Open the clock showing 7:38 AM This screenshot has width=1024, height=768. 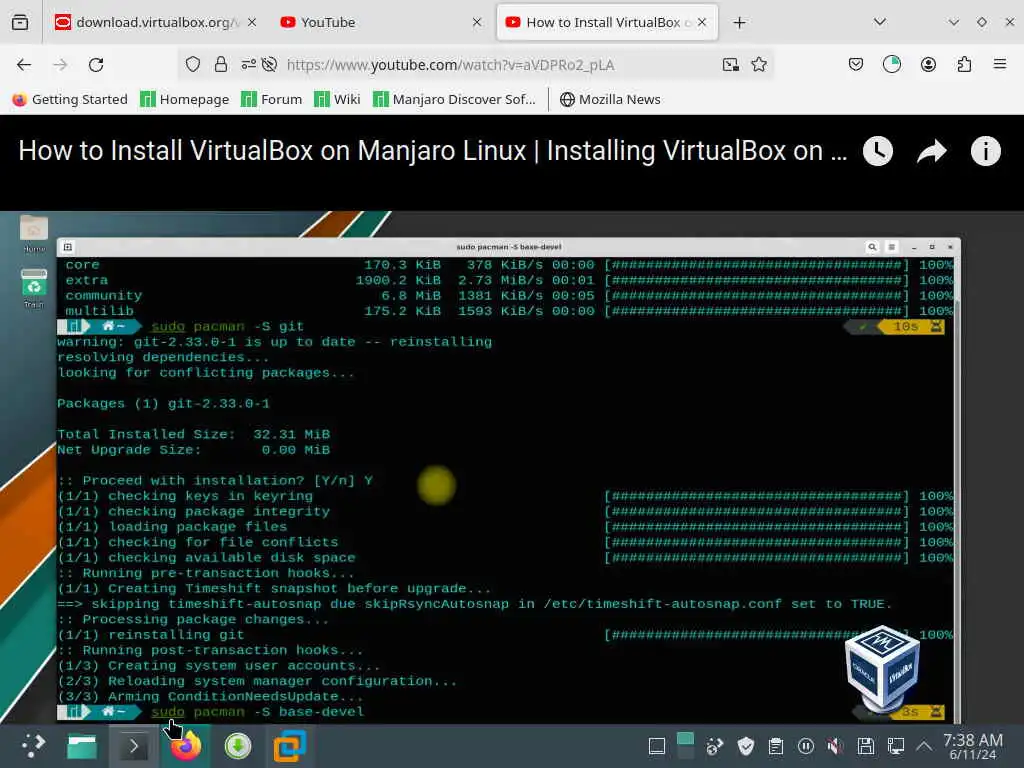click(973, 746)
